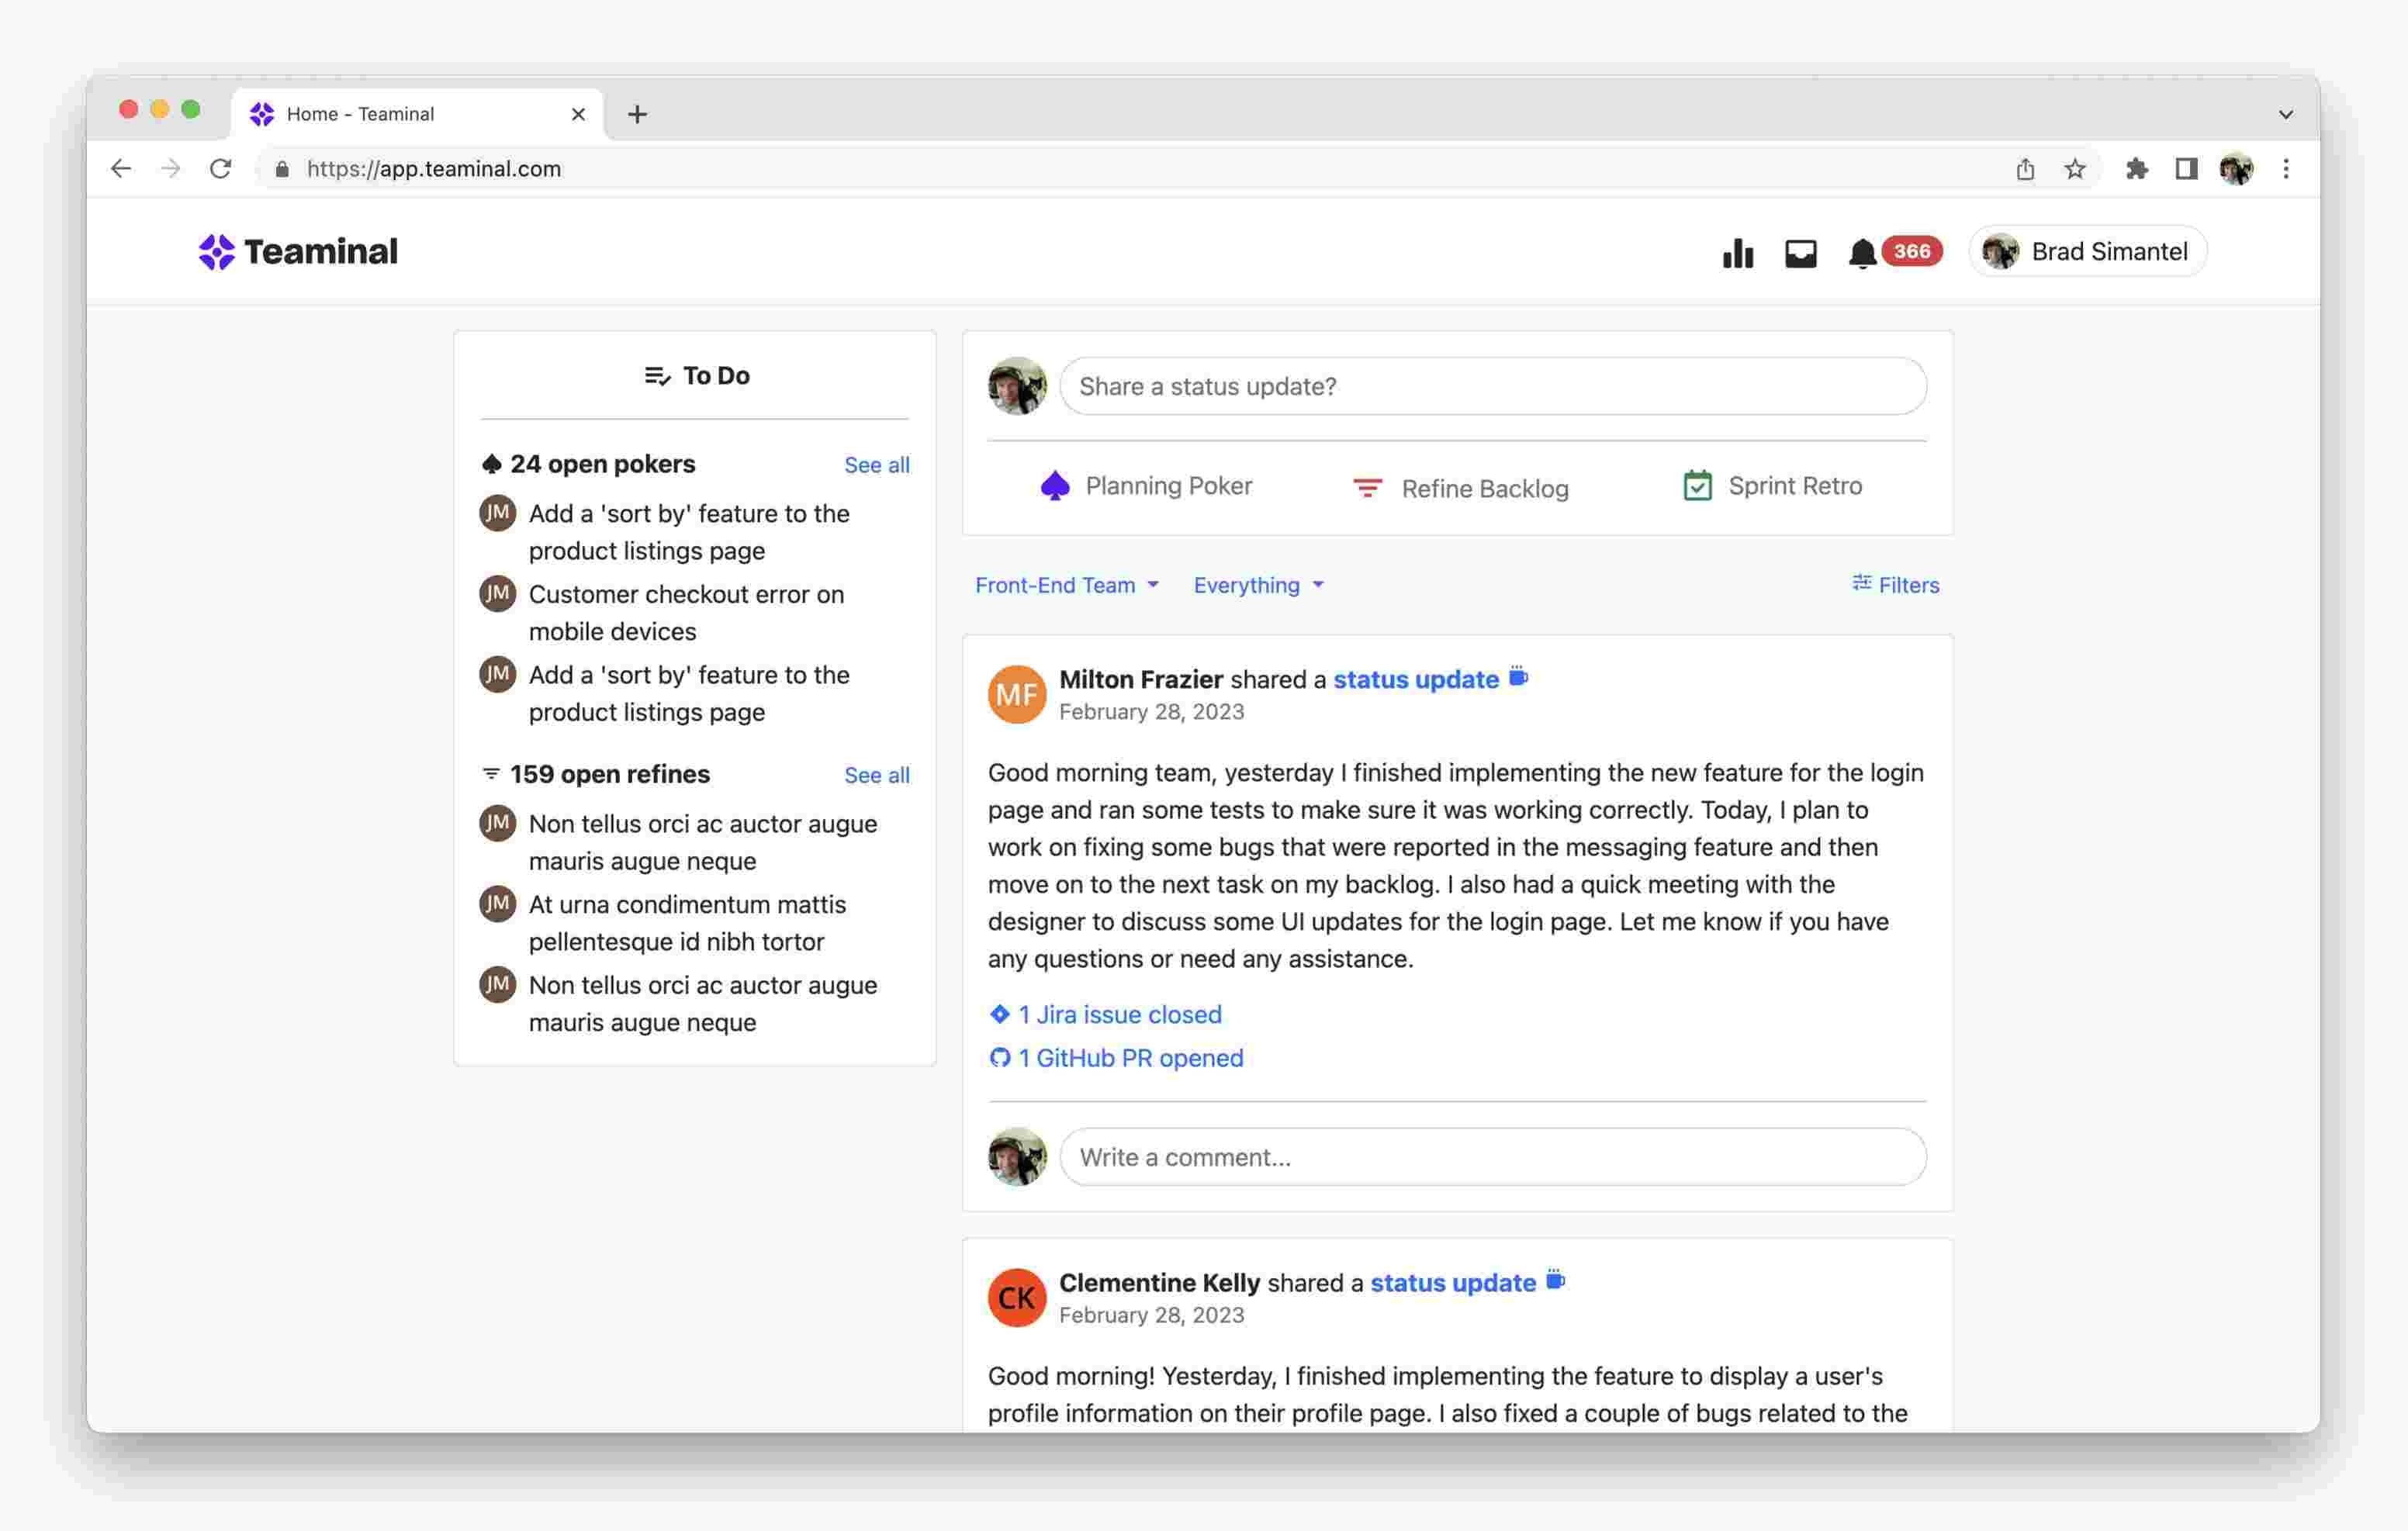Screen dimensions: 2408x1531
Task: Click the 366 notification count badge
Action: [x=1912, y=251]
